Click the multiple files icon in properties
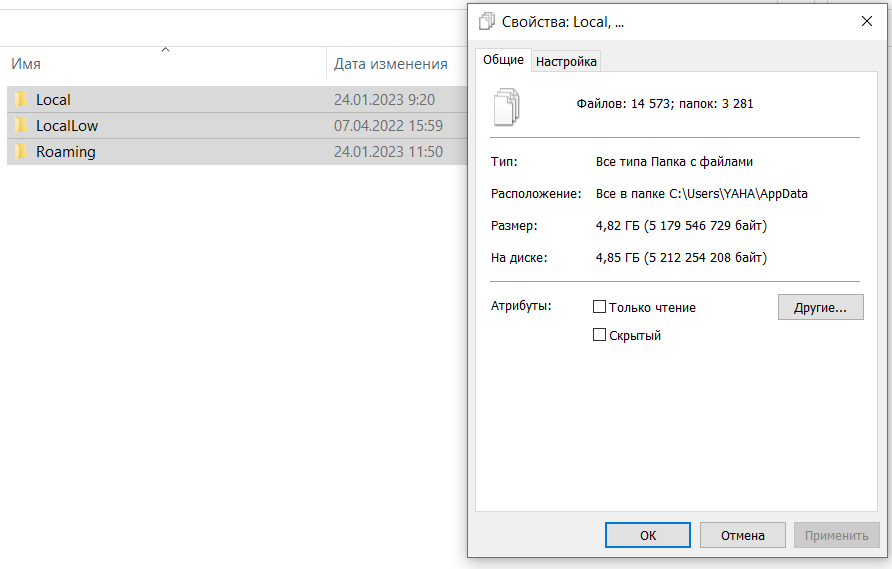The image size is (892, 569). pos(508,105)
